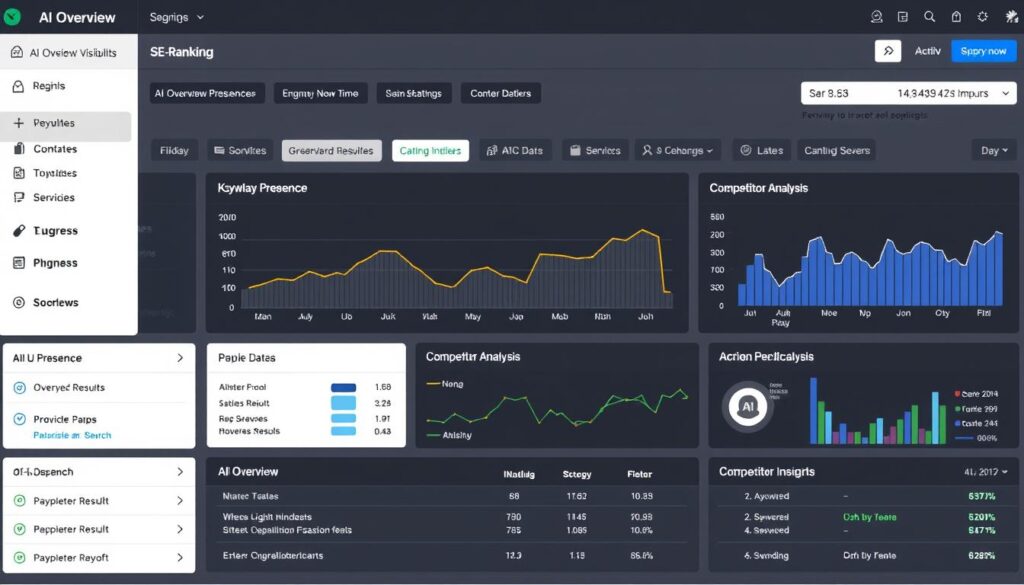Viewport: 1024px width, 585px height.
Task: Select the Greervard Resultes tab
Action: point(331,150)
